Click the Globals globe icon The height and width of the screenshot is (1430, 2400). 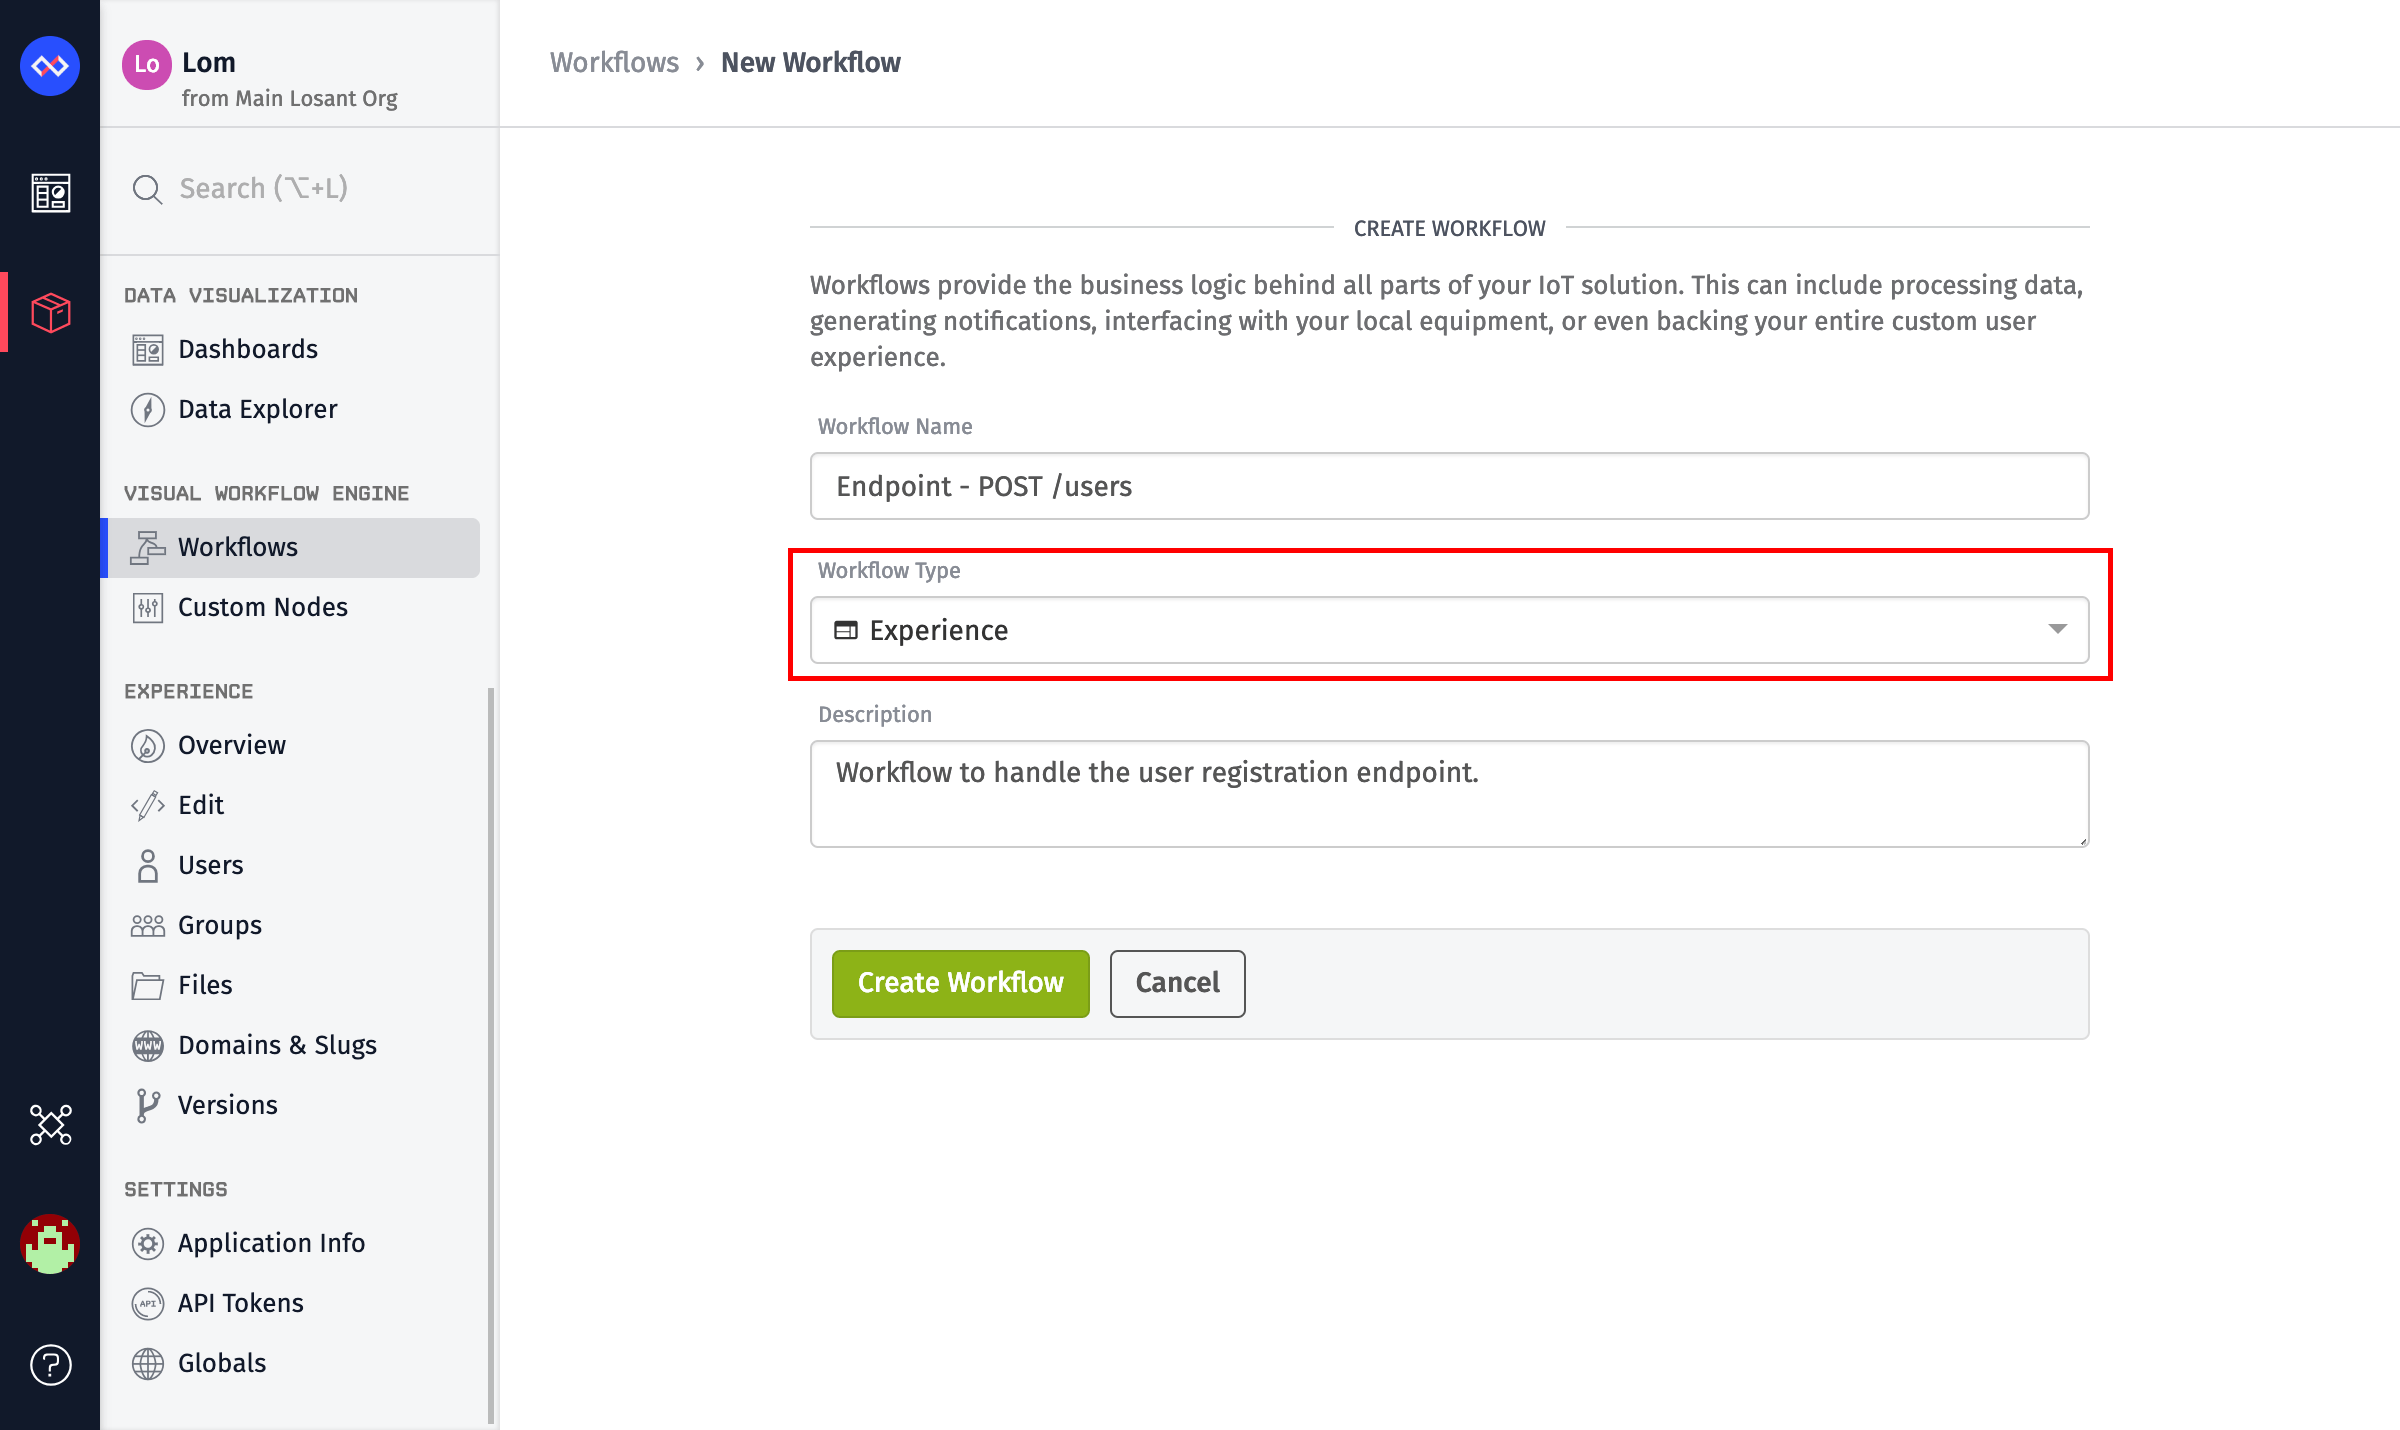pos(148,1364)
